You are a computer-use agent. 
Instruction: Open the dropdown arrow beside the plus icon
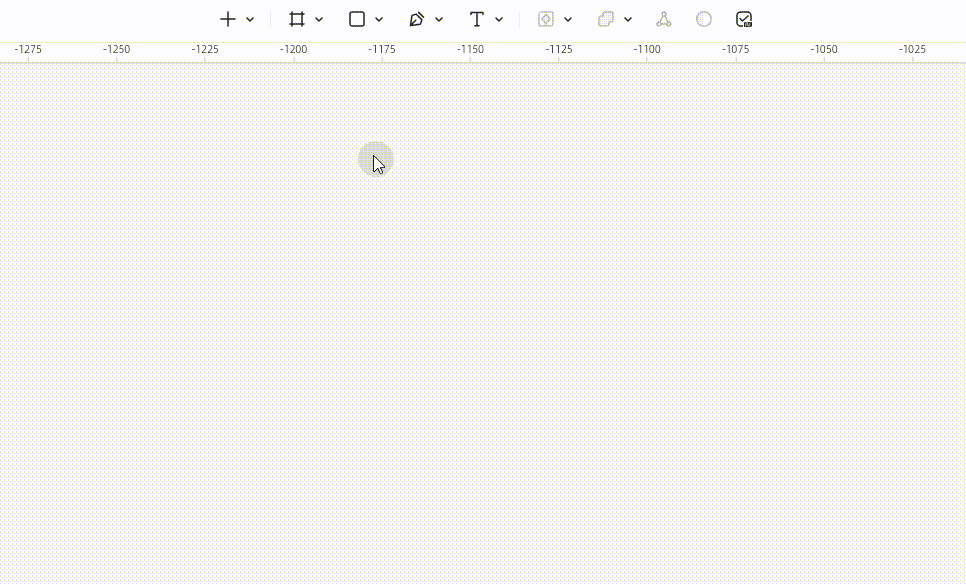tap(250, 20)
